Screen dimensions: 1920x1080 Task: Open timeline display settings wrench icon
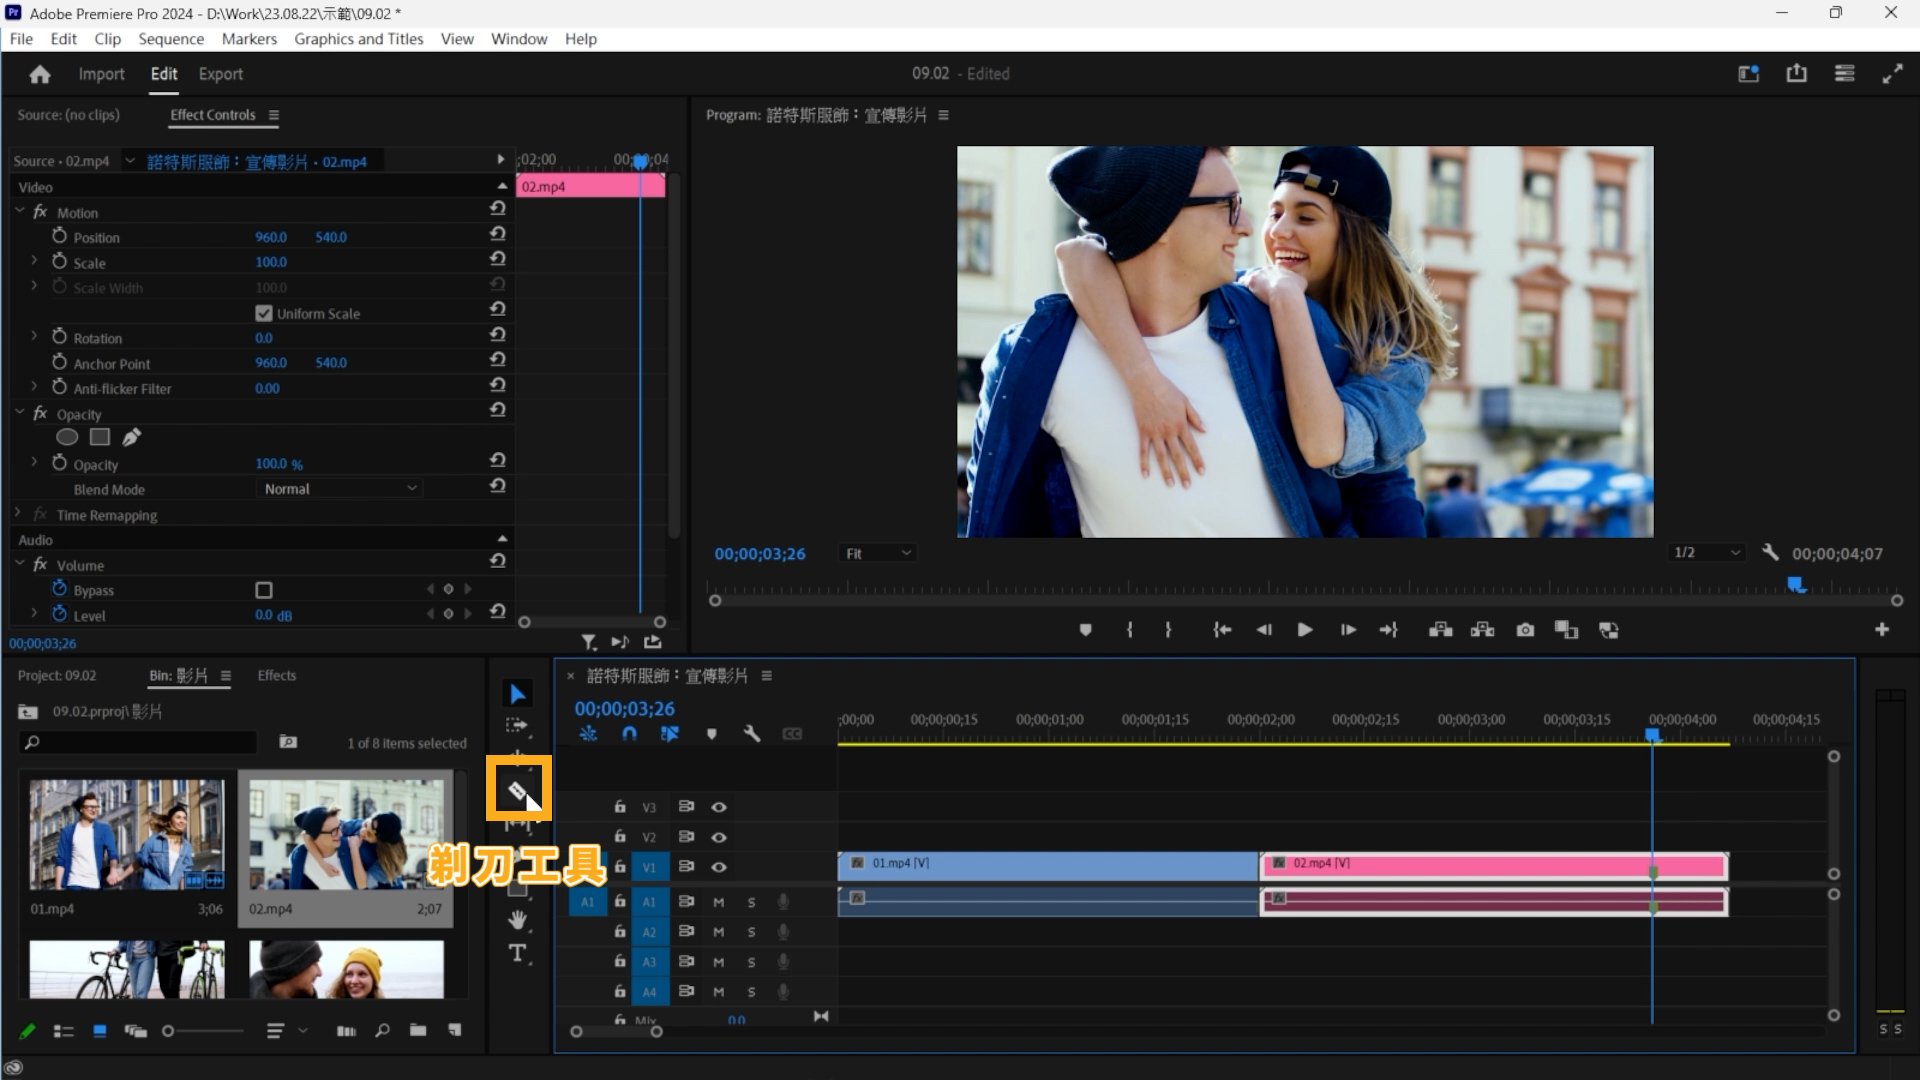[752, 733]
